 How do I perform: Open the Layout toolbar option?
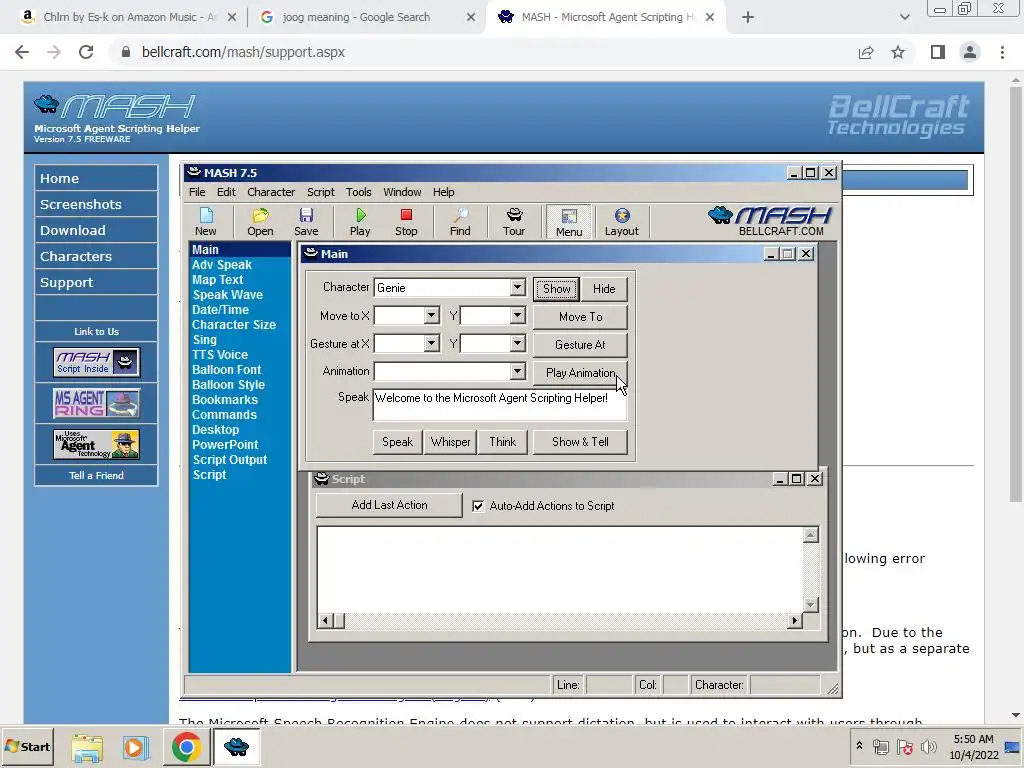coord(621,222)
